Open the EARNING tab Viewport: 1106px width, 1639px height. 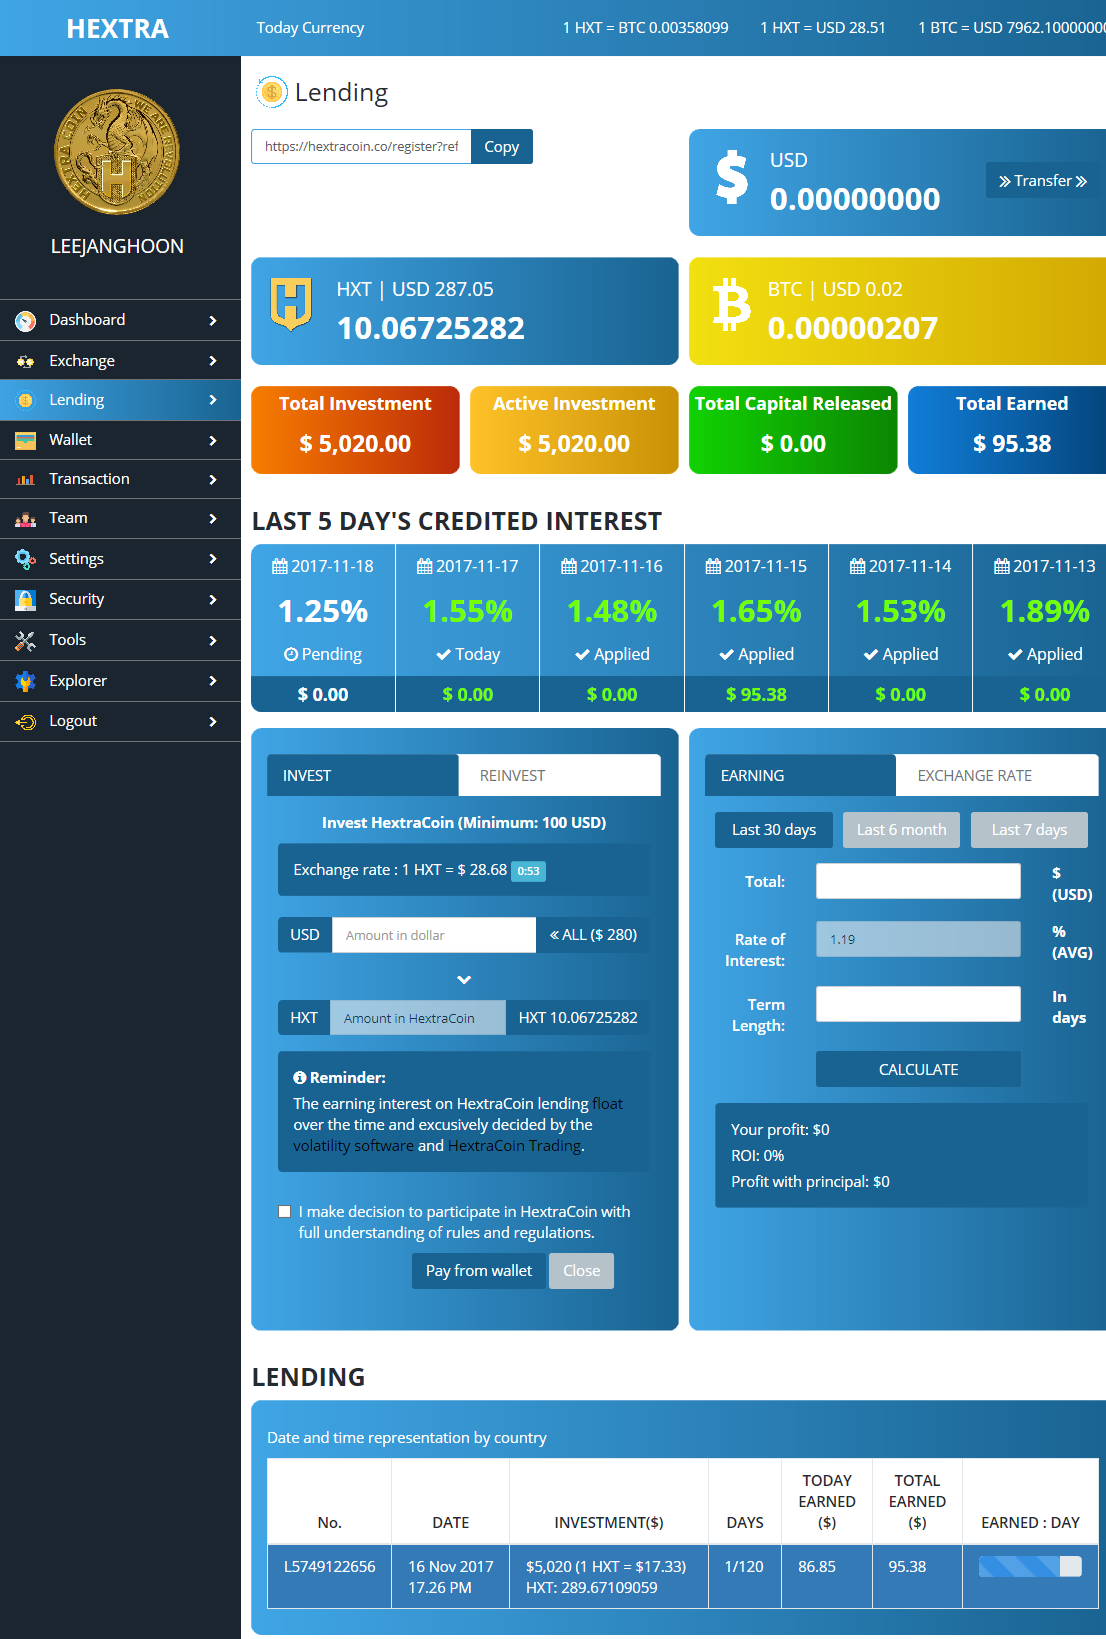pos(800,775)
